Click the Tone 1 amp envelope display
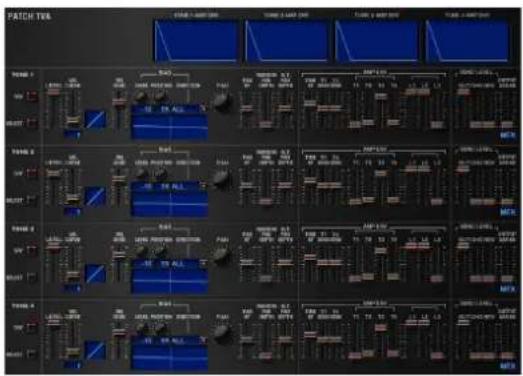The height and width of the screenshot is (376, 523). point(196,41)
